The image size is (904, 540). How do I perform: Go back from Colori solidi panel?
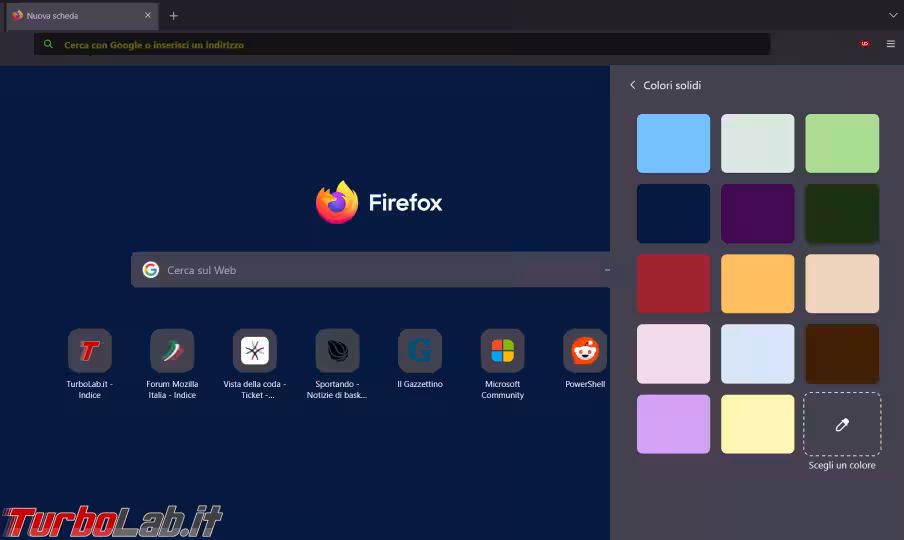click(x=632, y=85)
